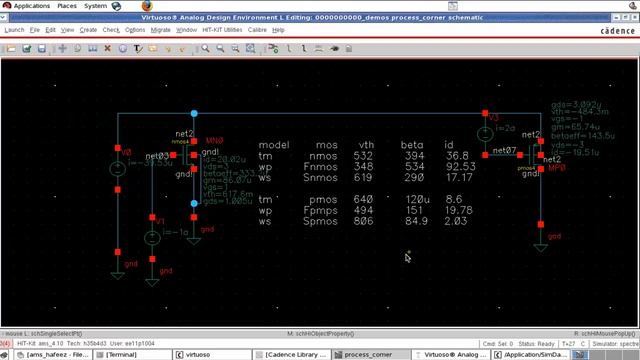Click the Zoom Out magnifier icon
Image resolution: width=640 pixels, height=360 pixels.
(220, 49)
